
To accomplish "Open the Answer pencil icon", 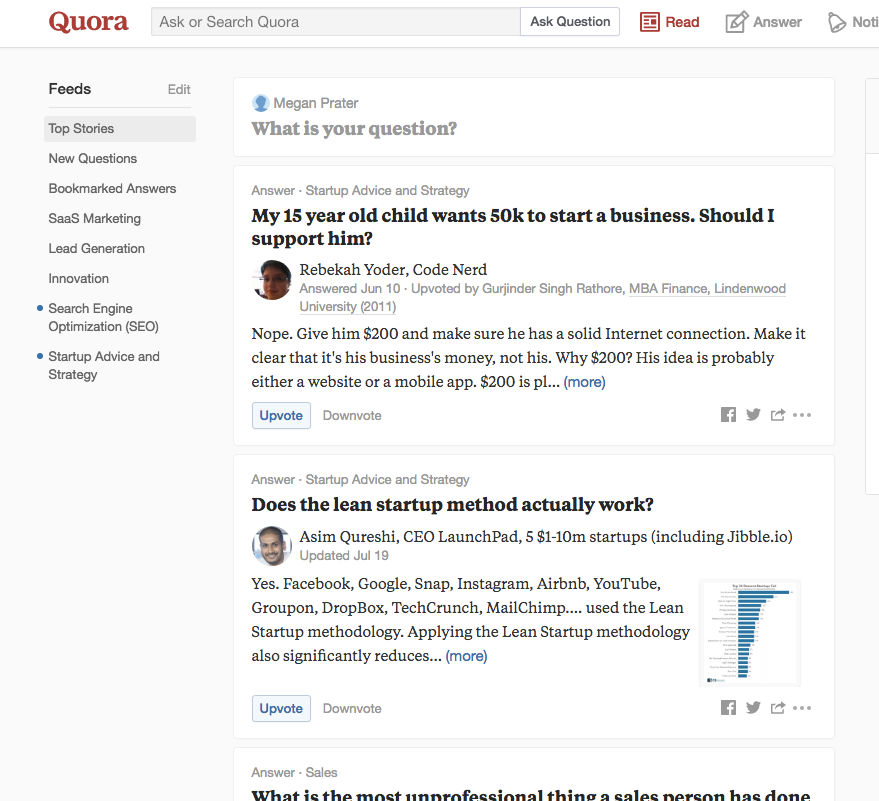I will point(737,22).
